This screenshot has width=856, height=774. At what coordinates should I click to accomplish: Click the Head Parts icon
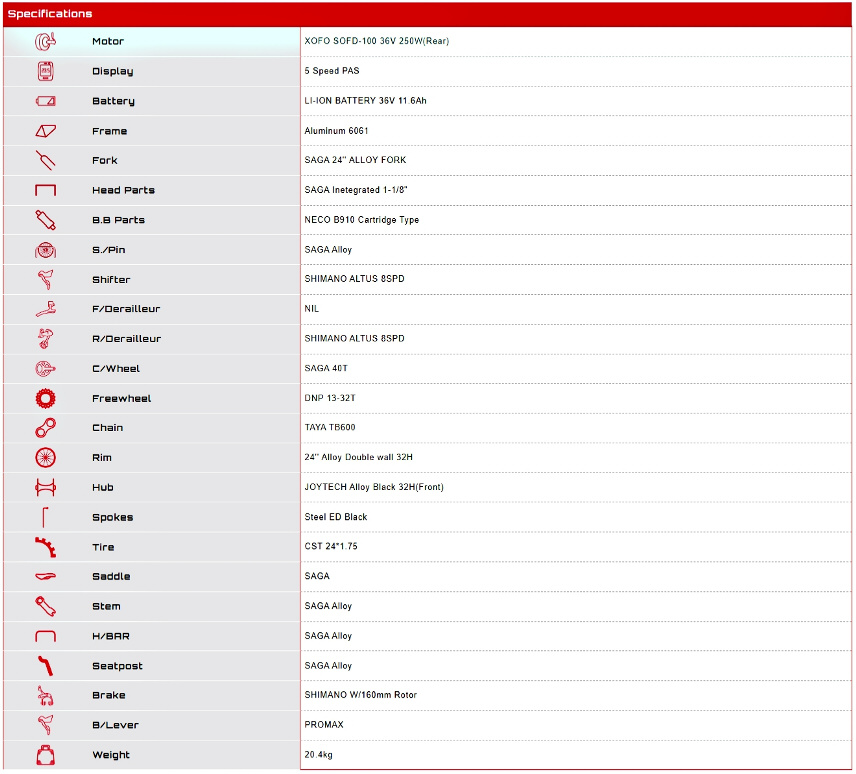pos(45,190)
